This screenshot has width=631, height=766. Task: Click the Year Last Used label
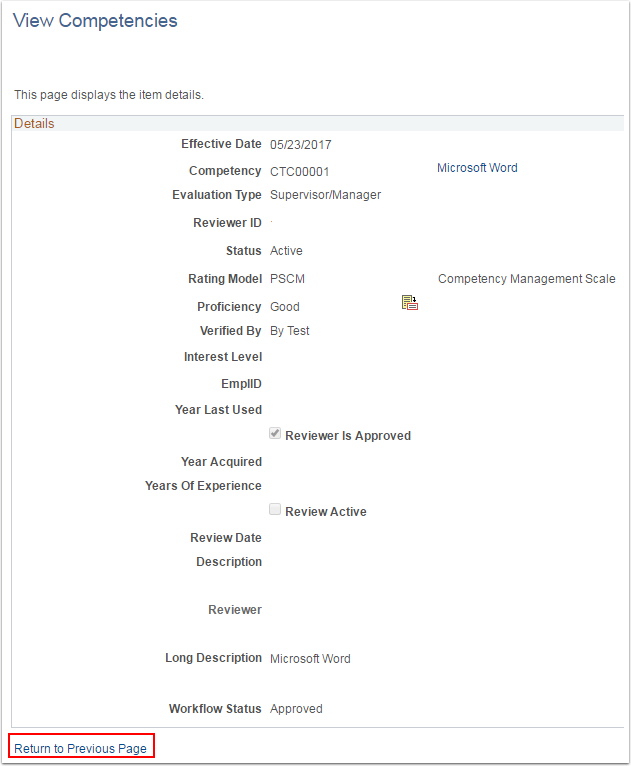(x=218, y=409)
